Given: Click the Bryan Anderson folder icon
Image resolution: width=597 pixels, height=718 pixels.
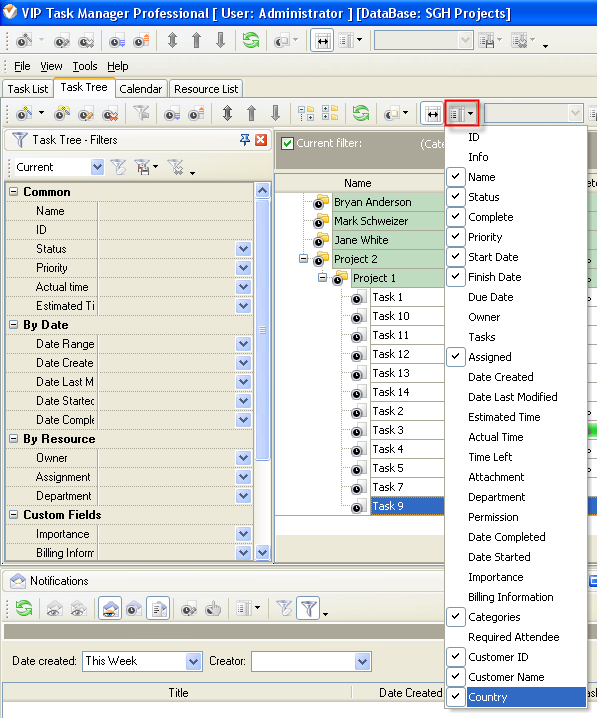Looking at the screenshot, I should click(x=320, y=201).
